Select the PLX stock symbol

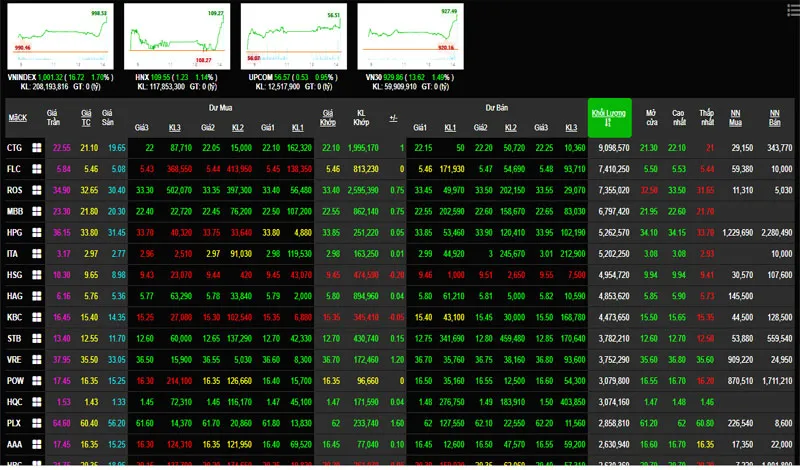pos(14,423)
